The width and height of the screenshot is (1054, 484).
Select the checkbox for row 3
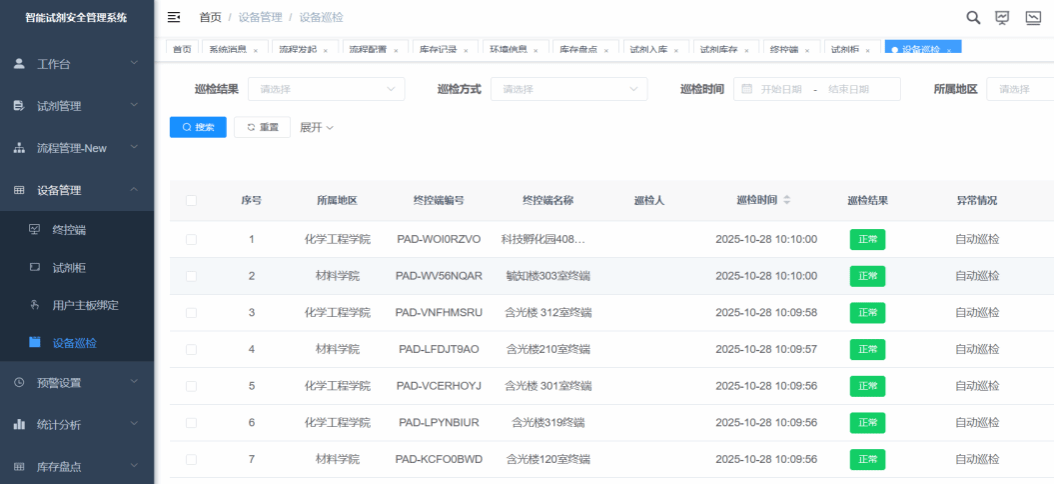[x=191, y=313]
